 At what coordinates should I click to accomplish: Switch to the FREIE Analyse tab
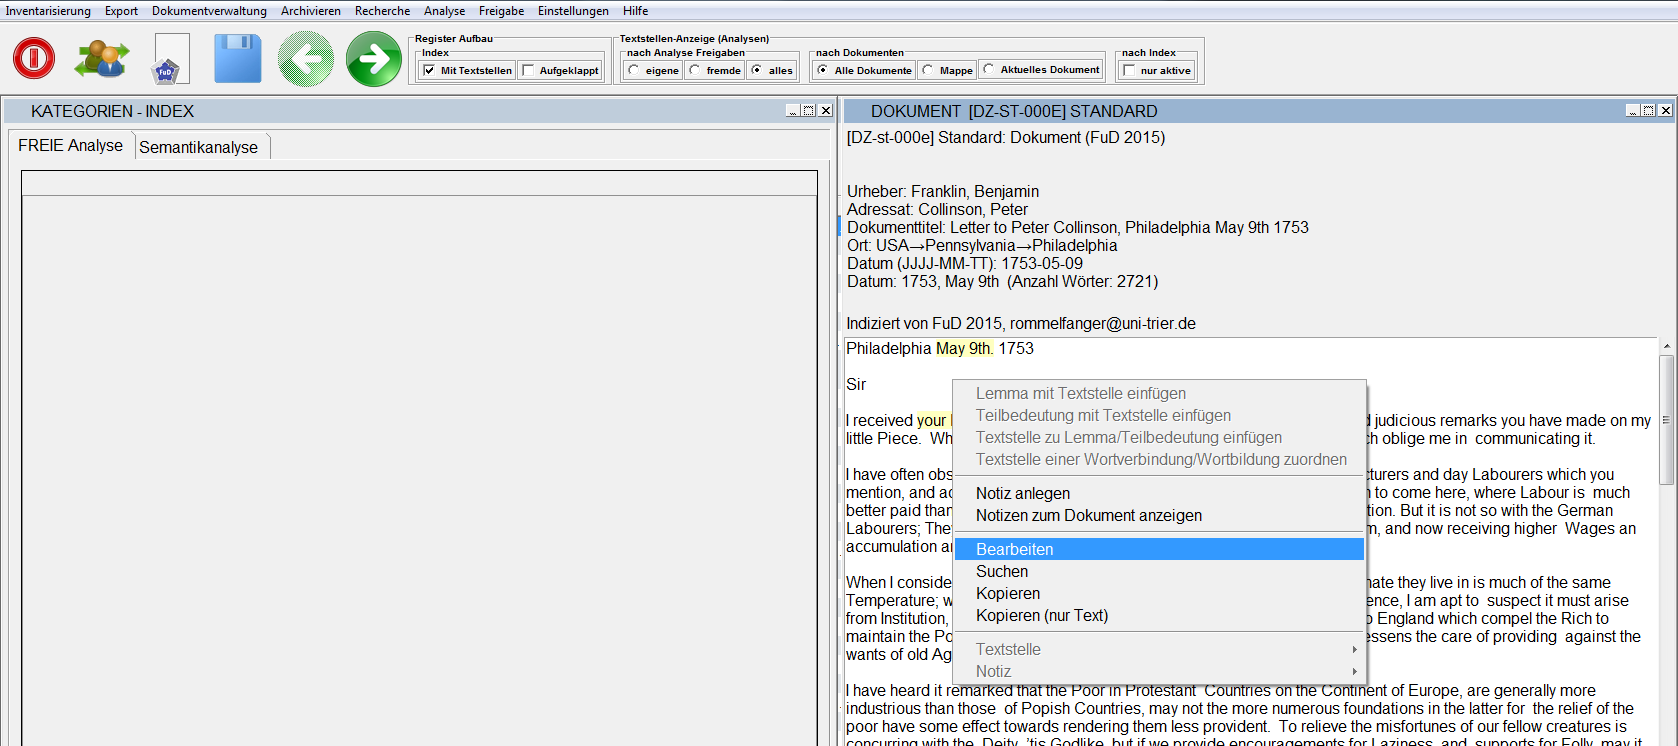[70, 145]
